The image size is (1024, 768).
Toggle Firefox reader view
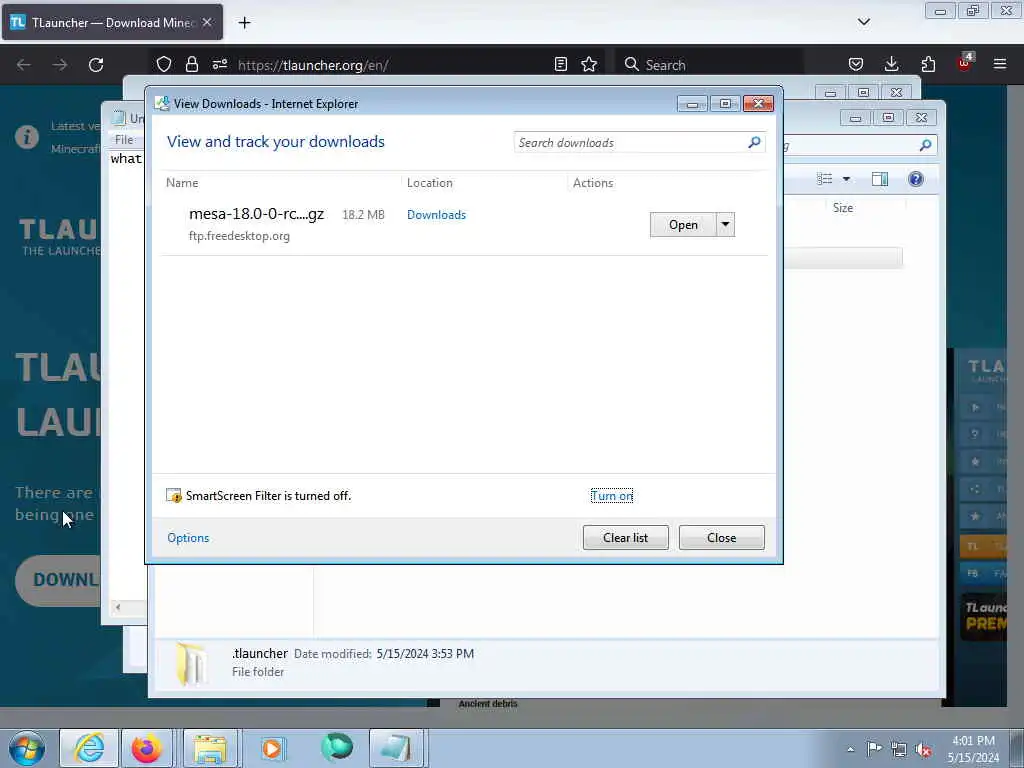(x=560, y=65)
